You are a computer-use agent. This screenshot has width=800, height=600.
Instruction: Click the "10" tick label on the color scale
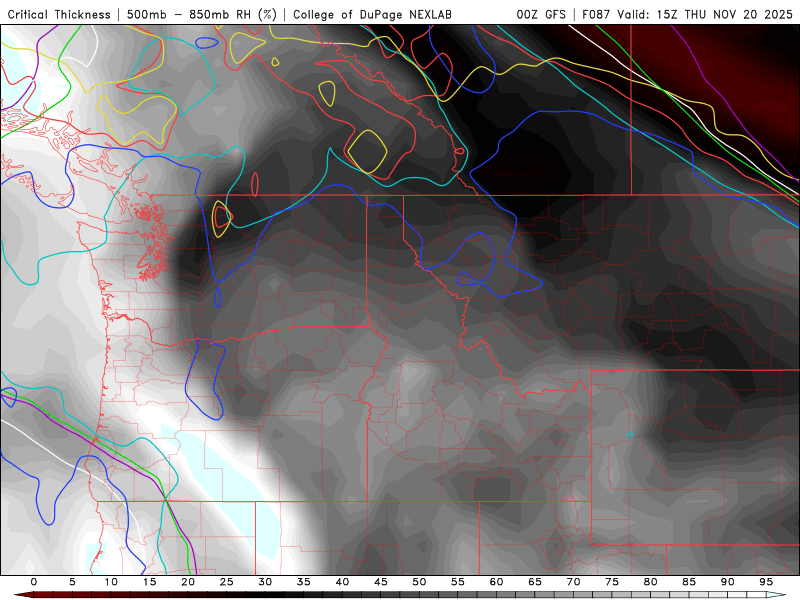click(111, 582)
